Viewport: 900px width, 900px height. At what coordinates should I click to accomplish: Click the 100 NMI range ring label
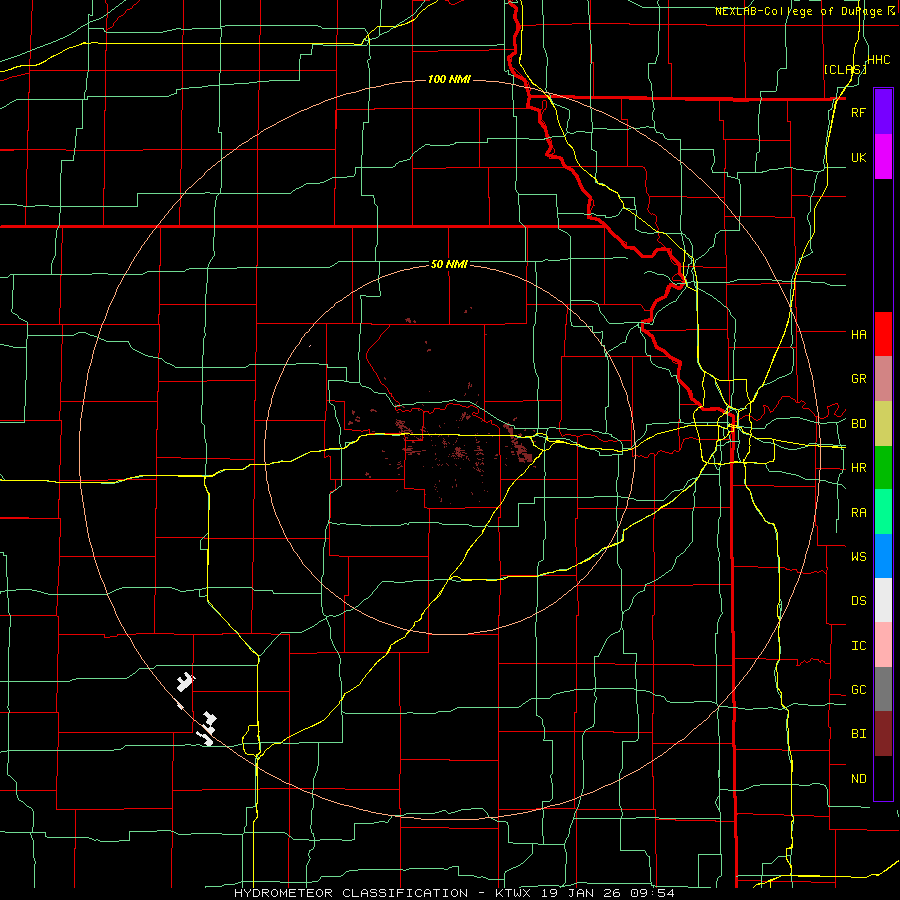[449, 79]
